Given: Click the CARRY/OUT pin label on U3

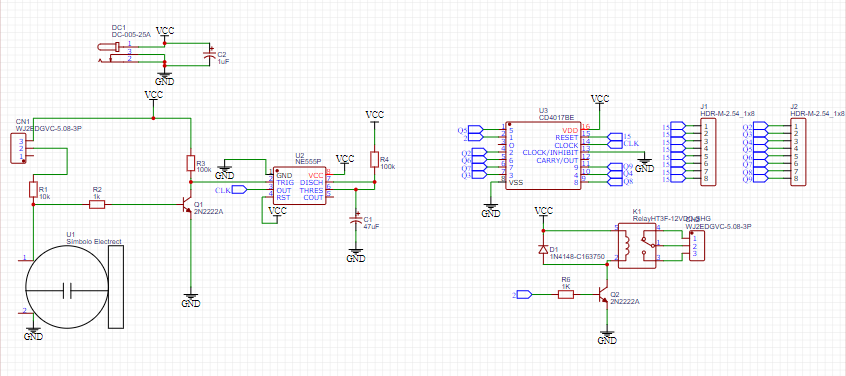Looking at the screenshot, I should (x=557, y=160).
